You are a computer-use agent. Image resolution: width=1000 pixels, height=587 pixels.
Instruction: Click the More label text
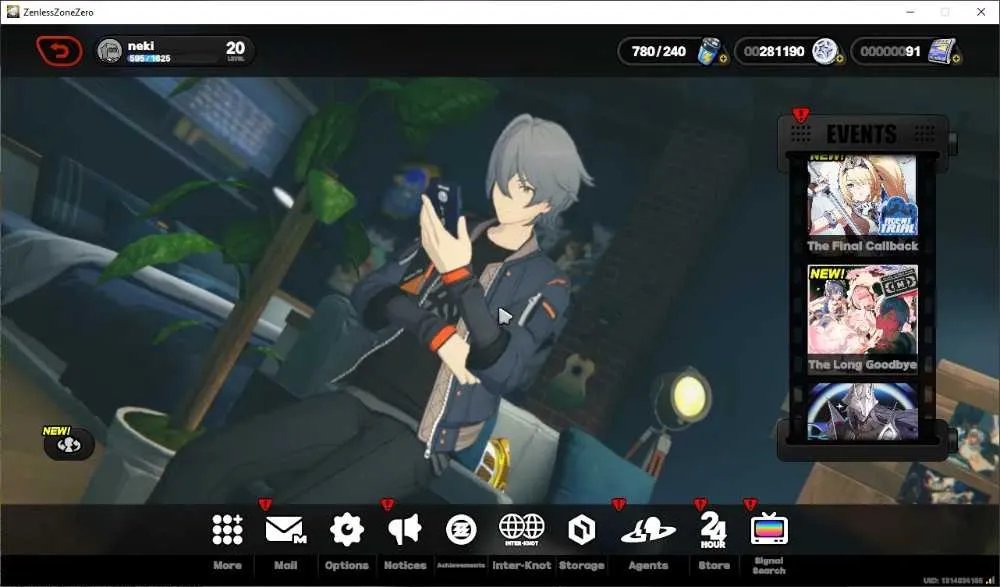(x=227, y=565)
